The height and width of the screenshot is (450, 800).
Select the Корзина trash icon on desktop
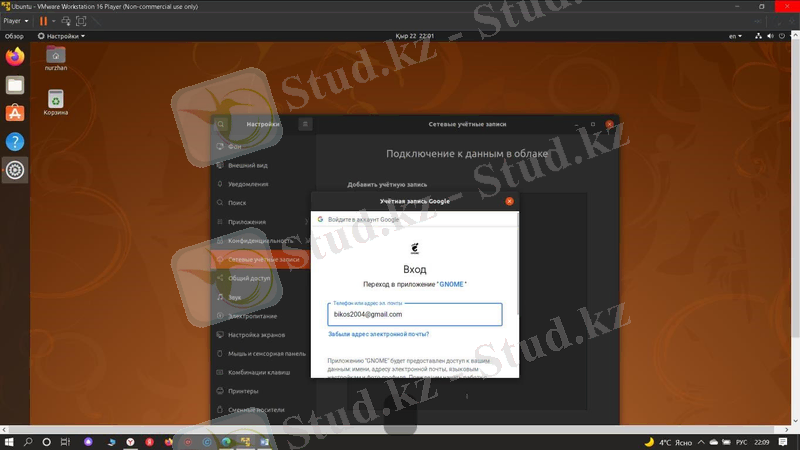(56, 102)
